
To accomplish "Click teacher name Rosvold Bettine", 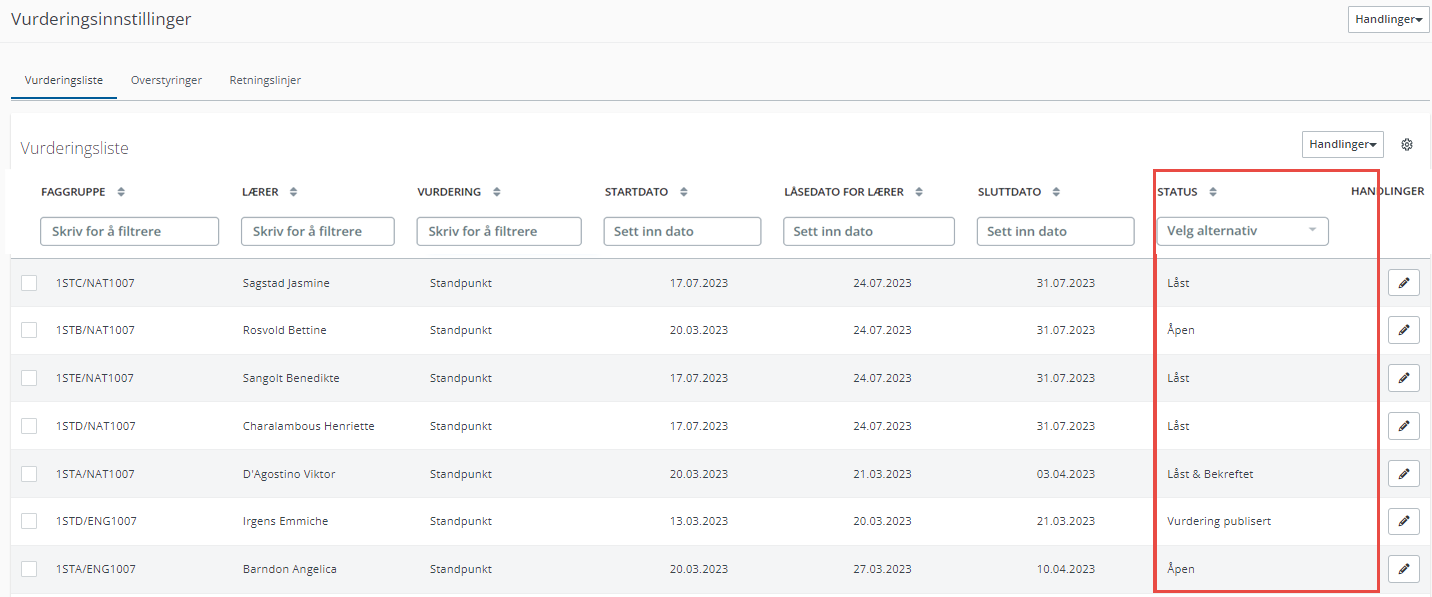I will 285,330.
